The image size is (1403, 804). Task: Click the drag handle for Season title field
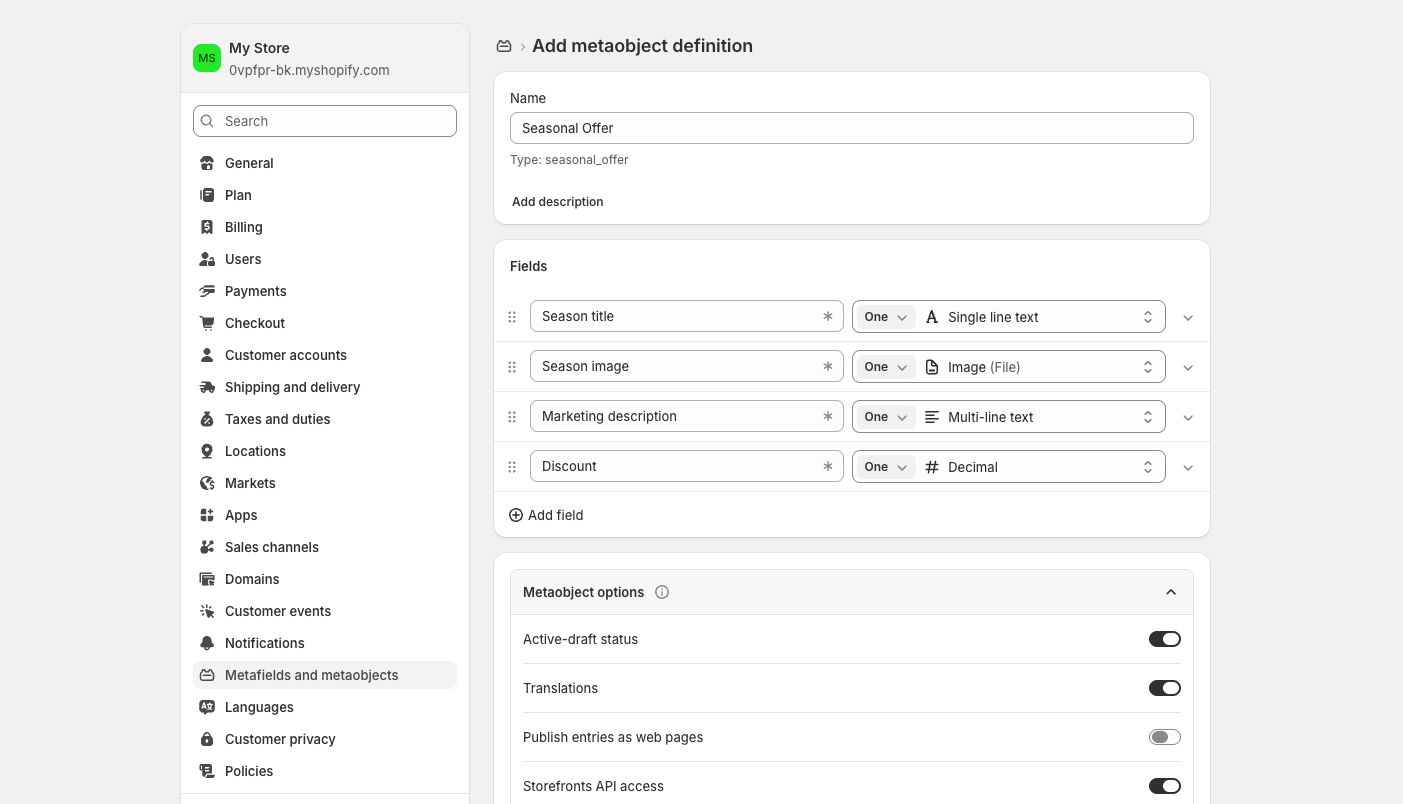pyautogui.click(x=512, y=317)
